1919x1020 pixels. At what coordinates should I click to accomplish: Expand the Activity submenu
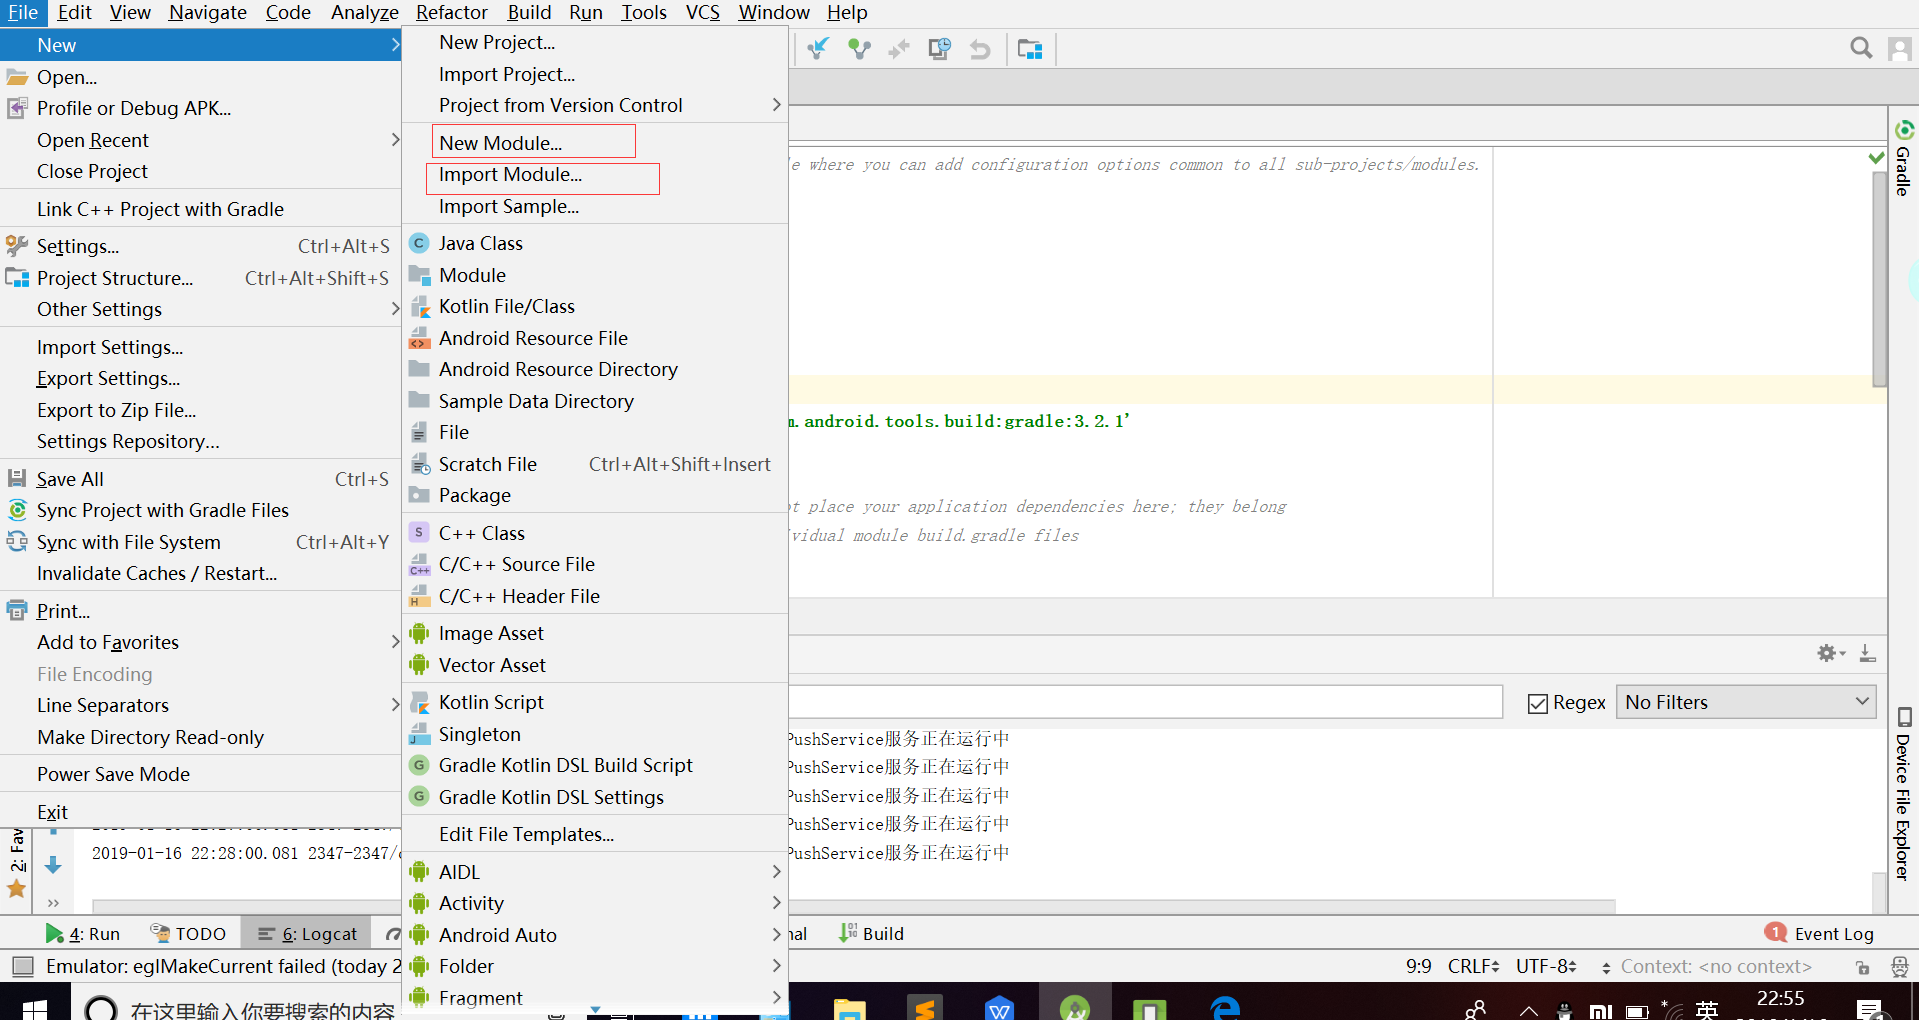point(594,903)
